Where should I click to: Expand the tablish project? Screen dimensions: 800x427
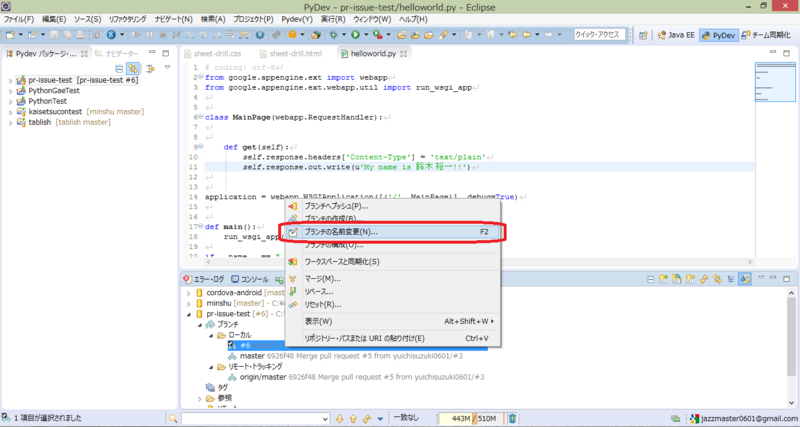10,123
